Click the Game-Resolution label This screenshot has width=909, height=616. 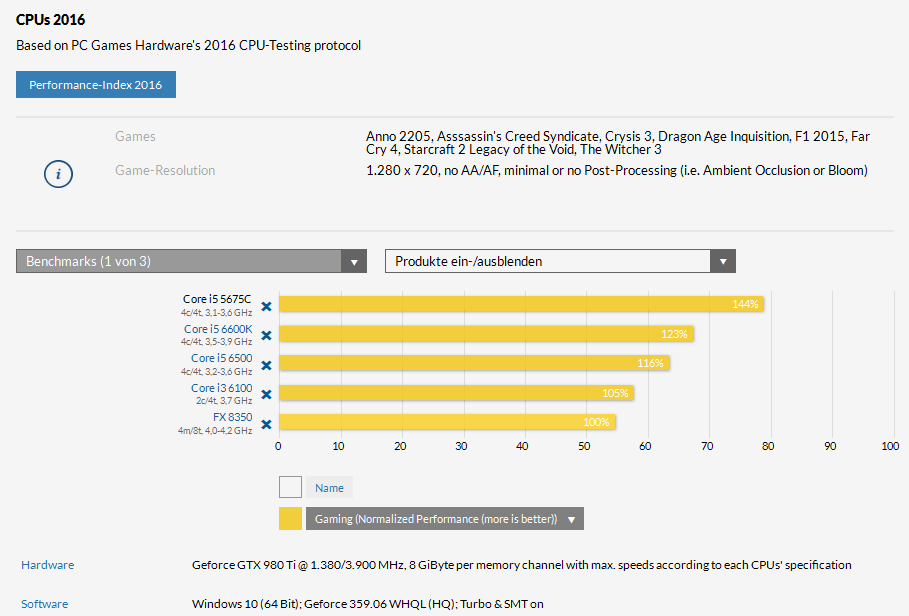pos(165,170)
